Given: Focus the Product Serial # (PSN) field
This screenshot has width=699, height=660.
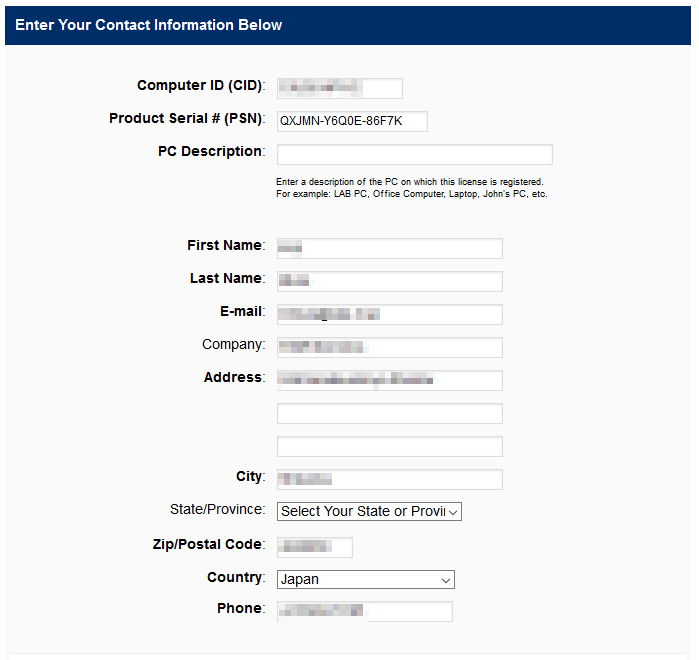Looking at the screenshot, I should click(x=352, y=121).
